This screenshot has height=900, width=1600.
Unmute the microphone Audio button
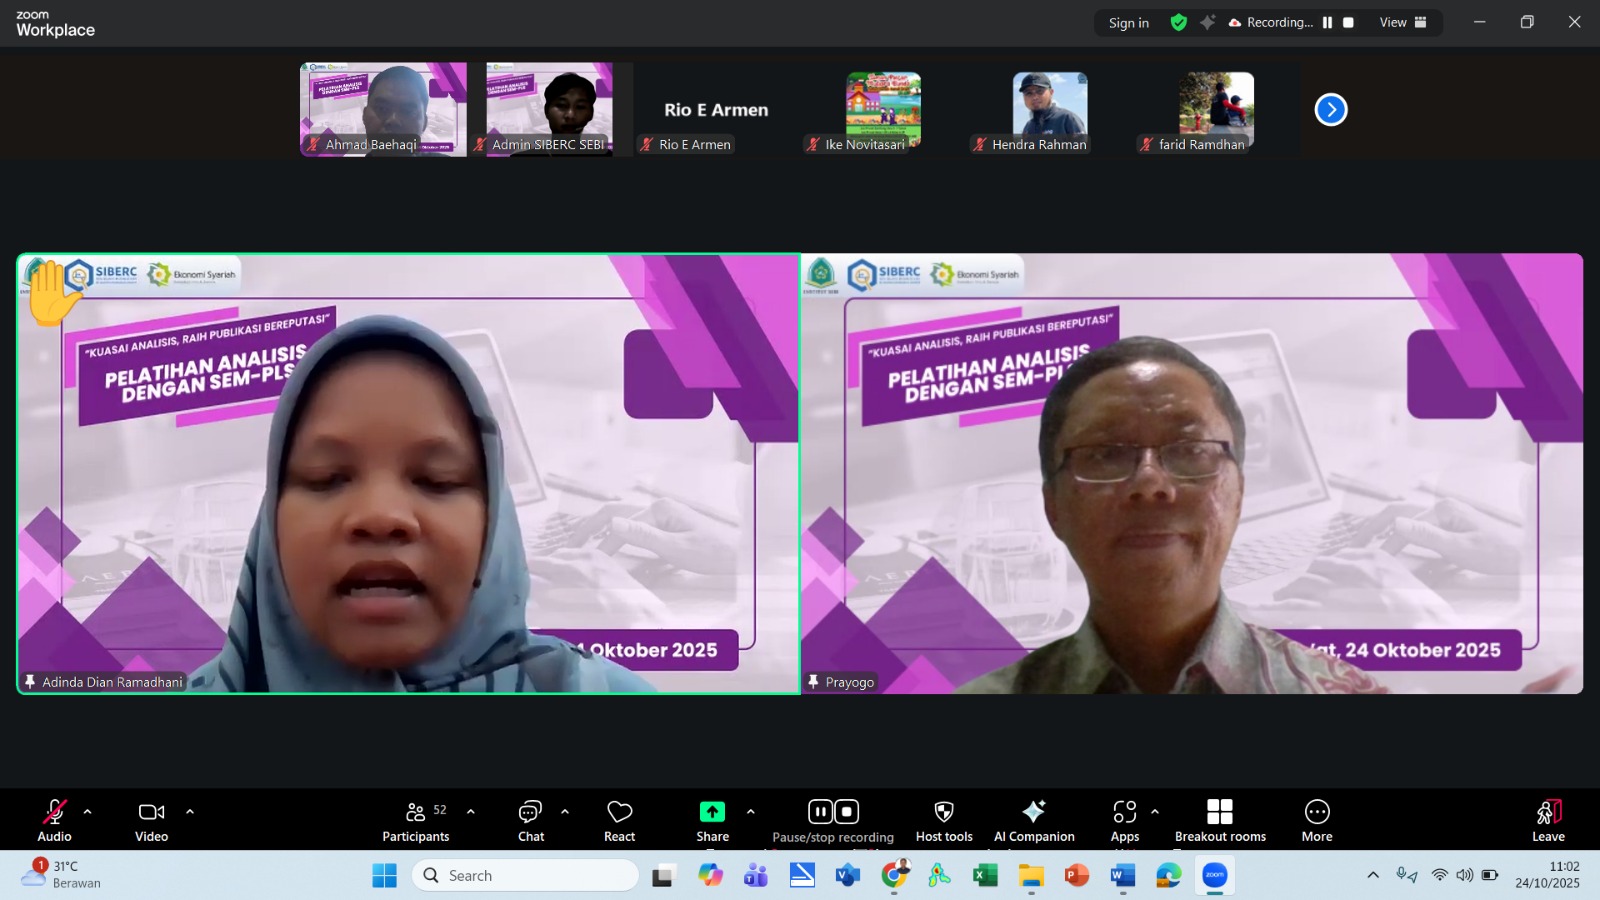[x=54, y=820]
